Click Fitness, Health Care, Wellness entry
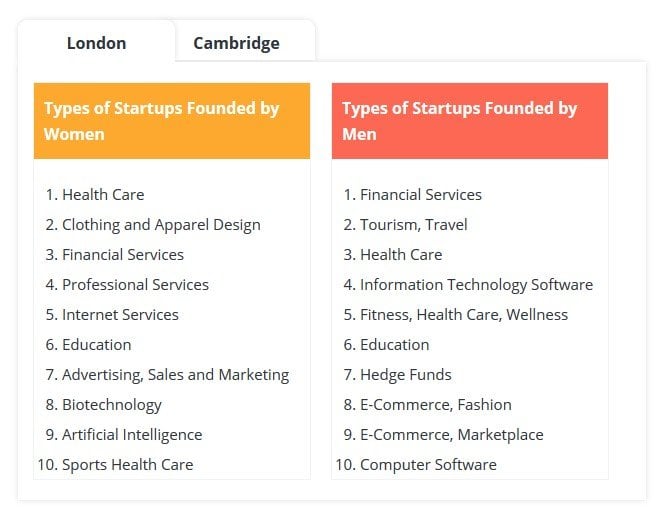Screen dimensions: 660x514 pyautogui.click(x=463, y=315)
